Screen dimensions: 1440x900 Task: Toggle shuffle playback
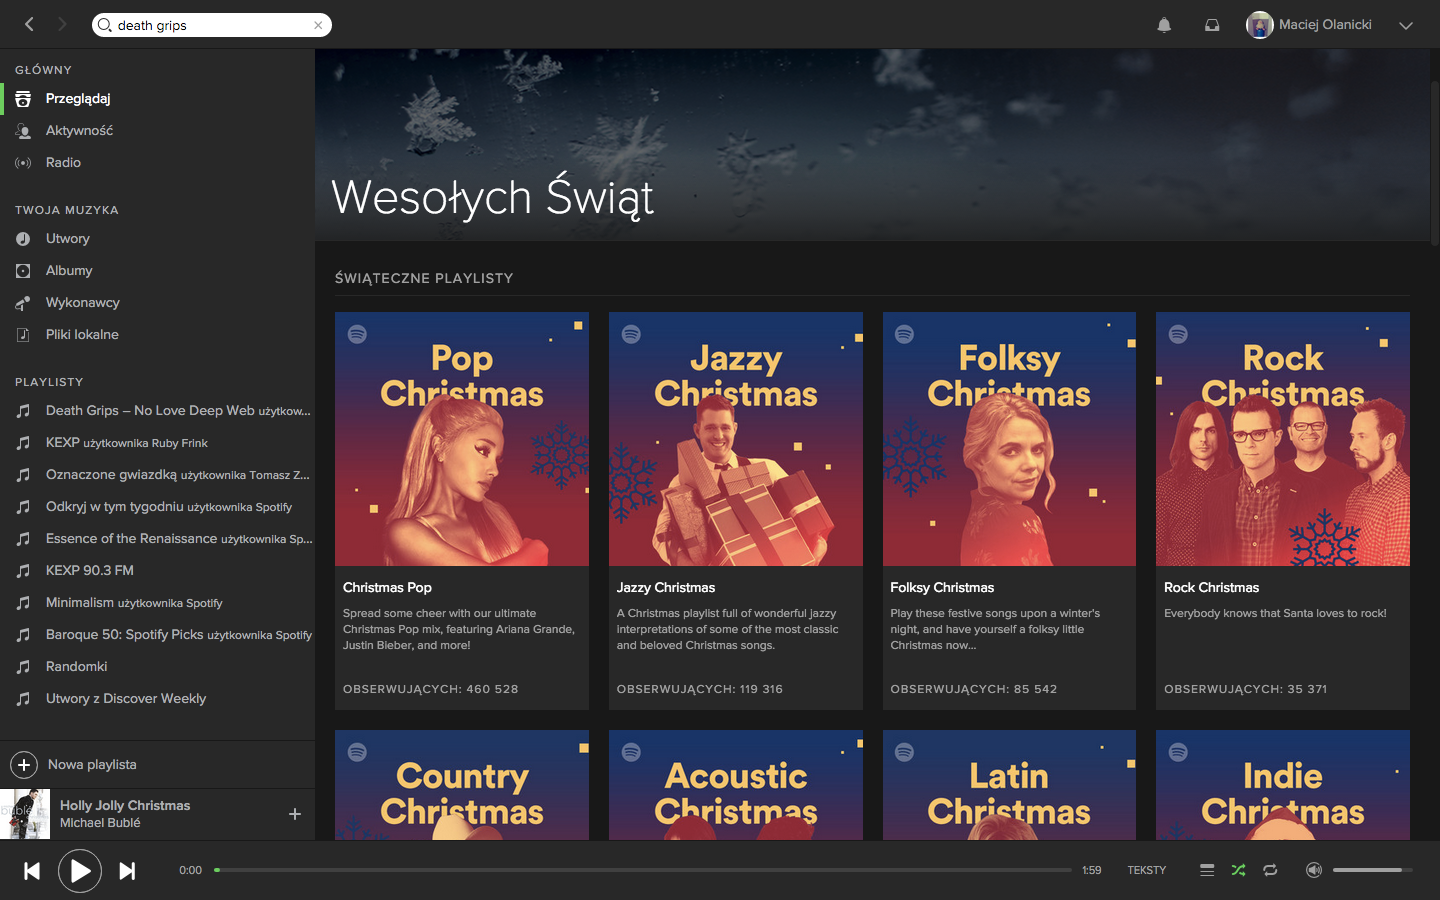click(1238, 870)
